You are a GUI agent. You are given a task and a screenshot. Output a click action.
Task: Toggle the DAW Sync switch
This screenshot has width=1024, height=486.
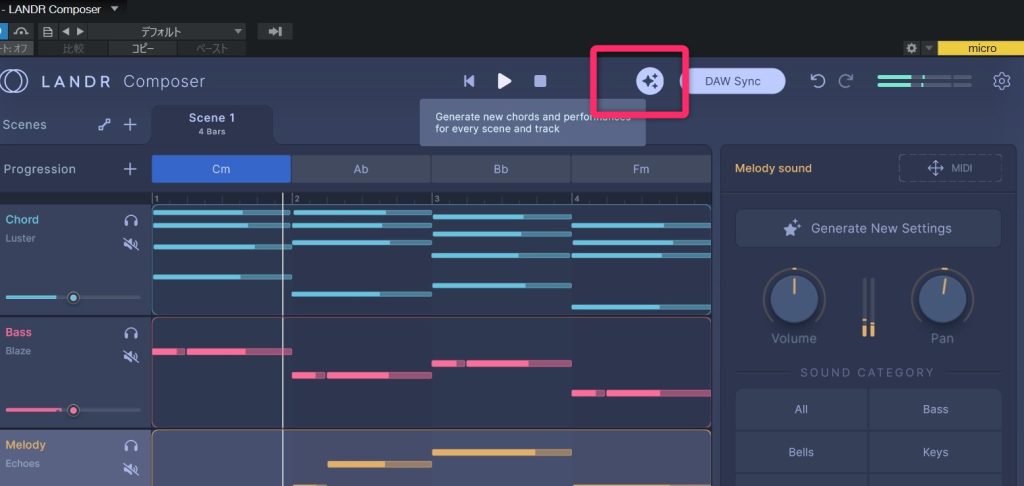[x=733, y=81]
